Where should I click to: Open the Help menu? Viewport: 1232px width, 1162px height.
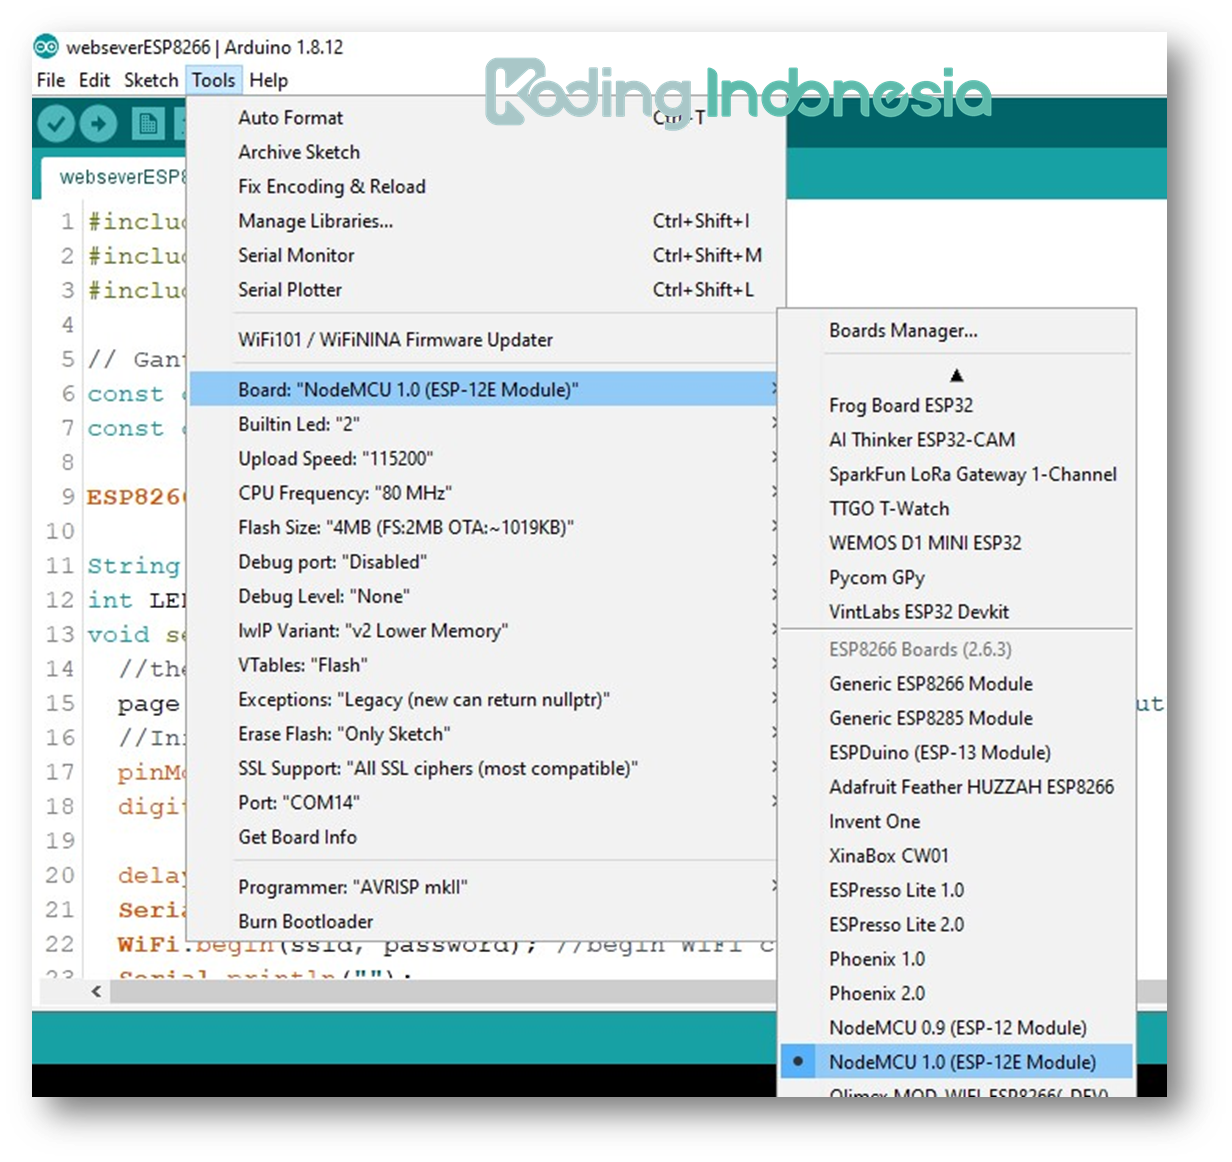tap(268, 80)
